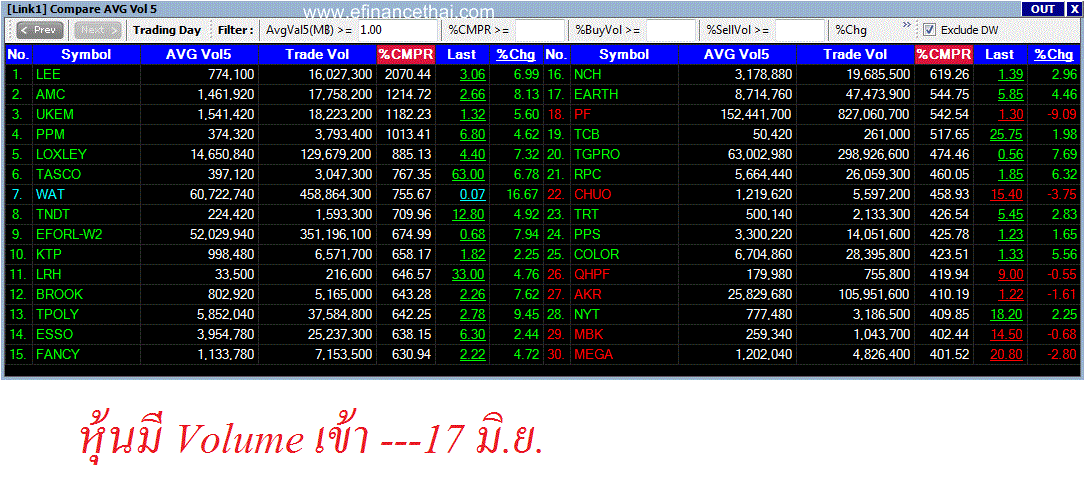Select symbol NCH

[x=587, y=75]
